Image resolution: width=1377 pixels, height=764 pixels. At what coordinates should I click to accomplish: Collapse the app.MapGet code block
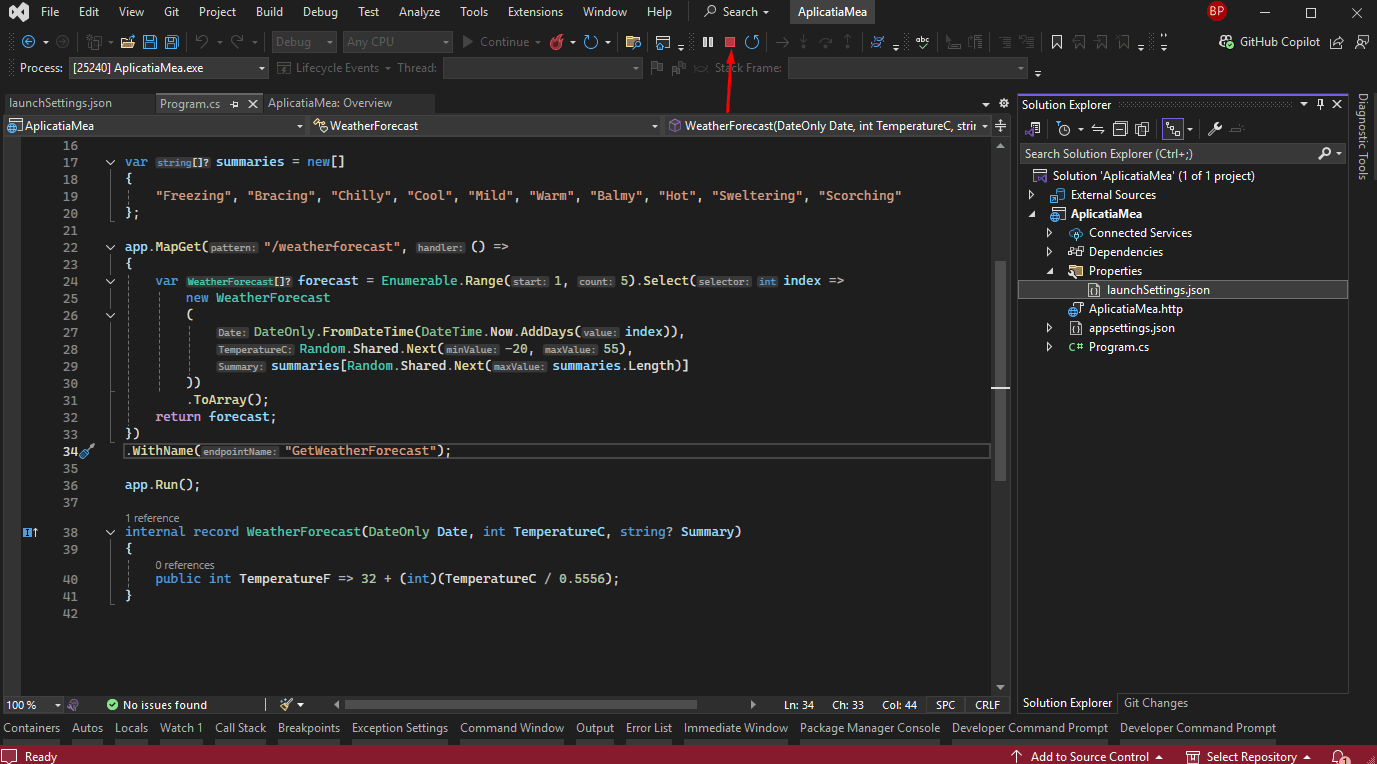110,247
